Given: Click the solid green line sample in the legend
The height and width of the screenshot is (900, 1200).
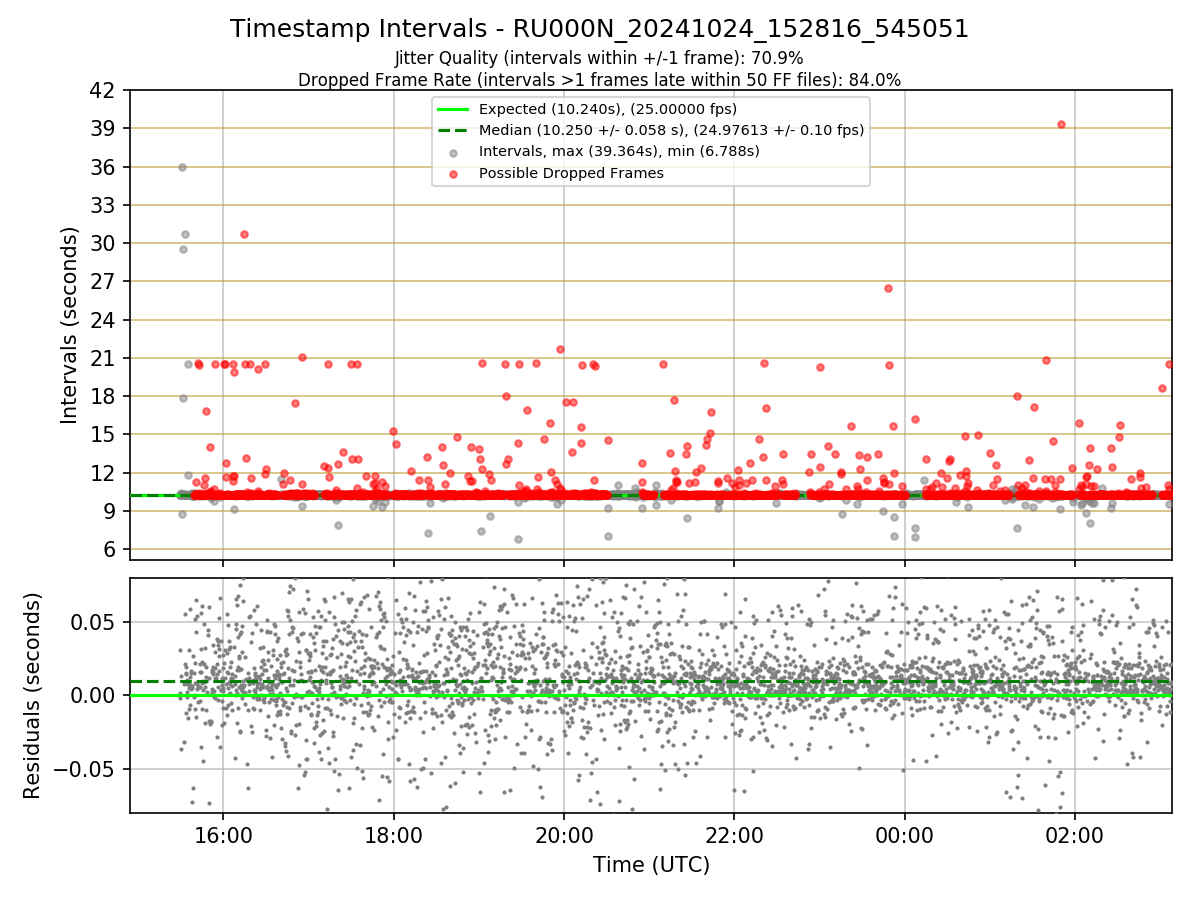Looking at the screenshot, I should (x=454, y=109).
